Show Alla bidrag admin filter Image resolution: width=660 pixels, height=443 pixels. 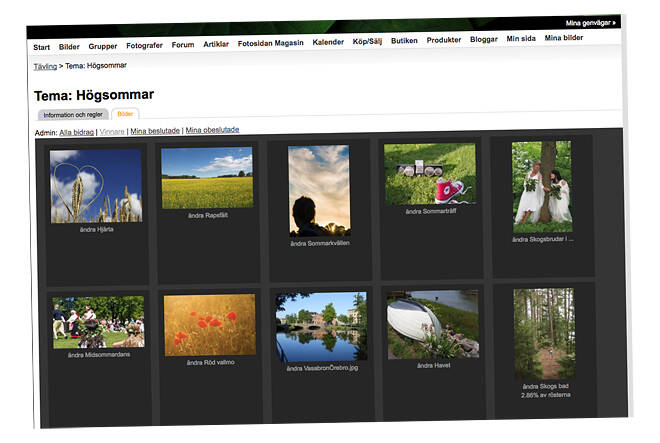coord(78,131)
